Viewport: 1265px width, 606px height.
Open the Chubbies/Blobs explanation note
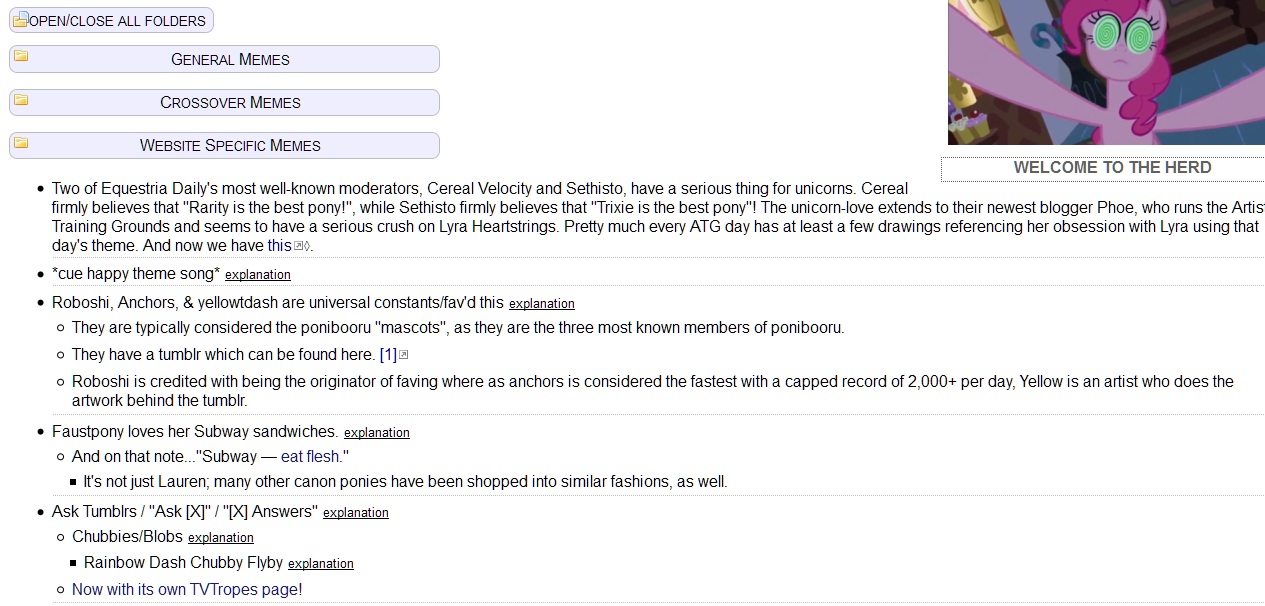point(220,538)
